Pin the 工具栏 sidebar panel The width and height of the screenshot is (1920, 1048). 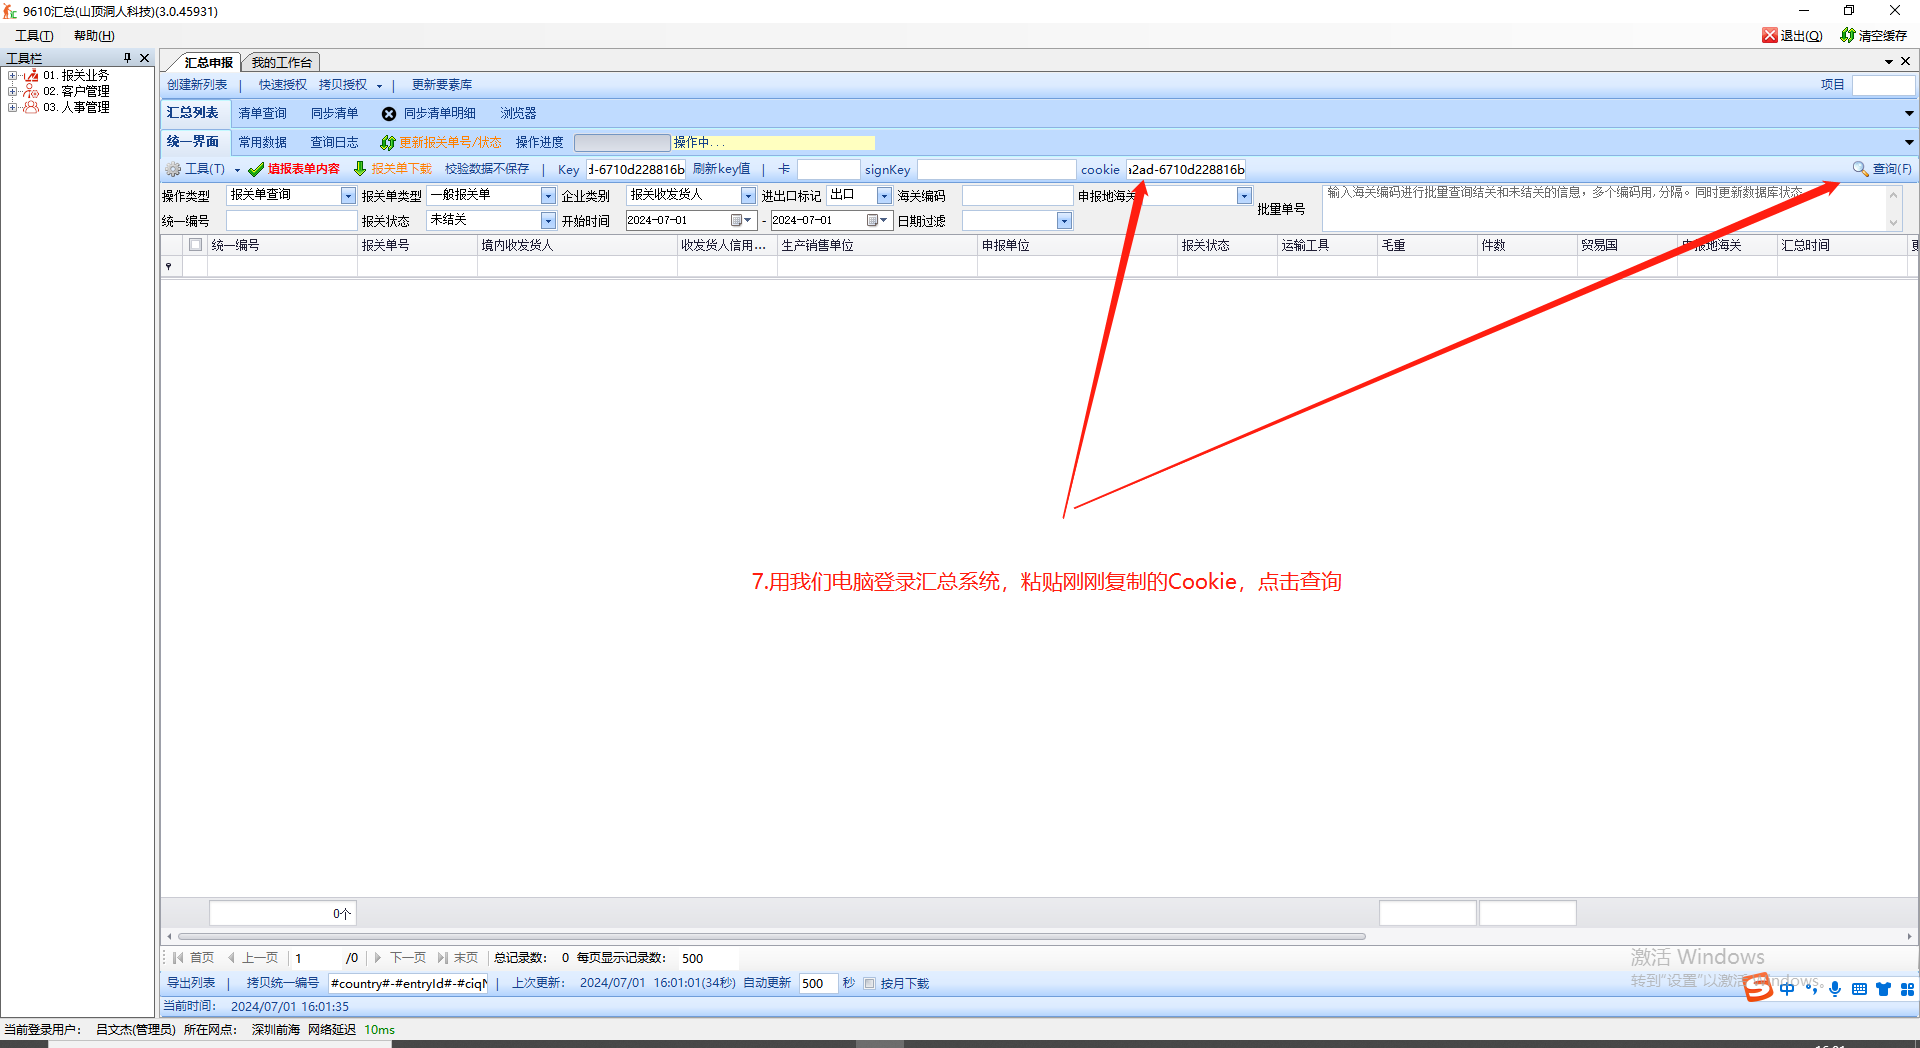(127, 58)
